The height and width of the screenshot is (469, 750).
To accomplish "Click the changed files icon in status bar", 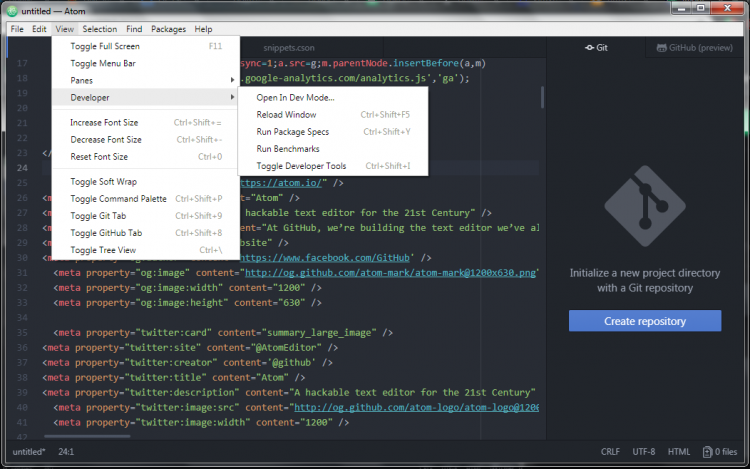I will (707, 452).
